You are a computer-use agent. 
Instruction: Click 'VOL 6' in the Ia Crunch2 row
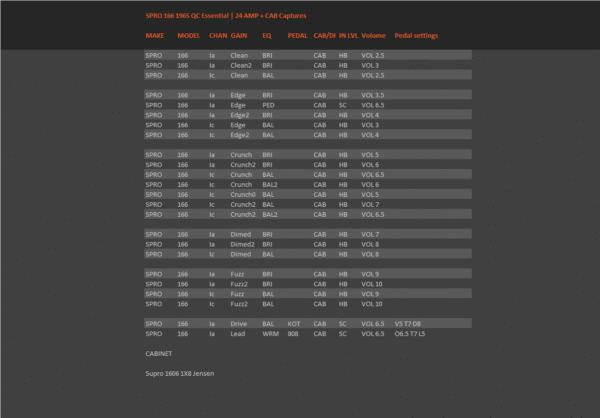[x=370, y=165]
